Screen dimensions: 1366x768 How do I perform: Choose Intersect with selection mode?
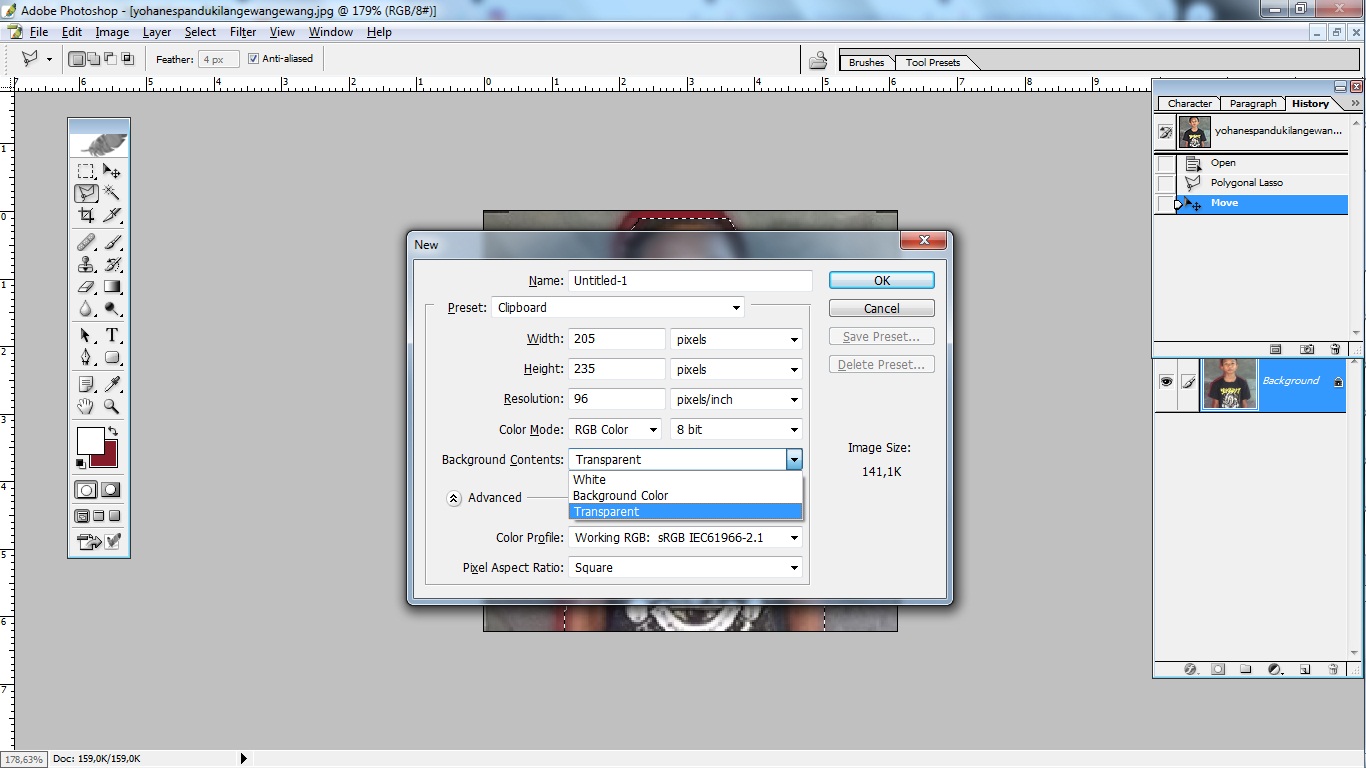tap(127, 59)
